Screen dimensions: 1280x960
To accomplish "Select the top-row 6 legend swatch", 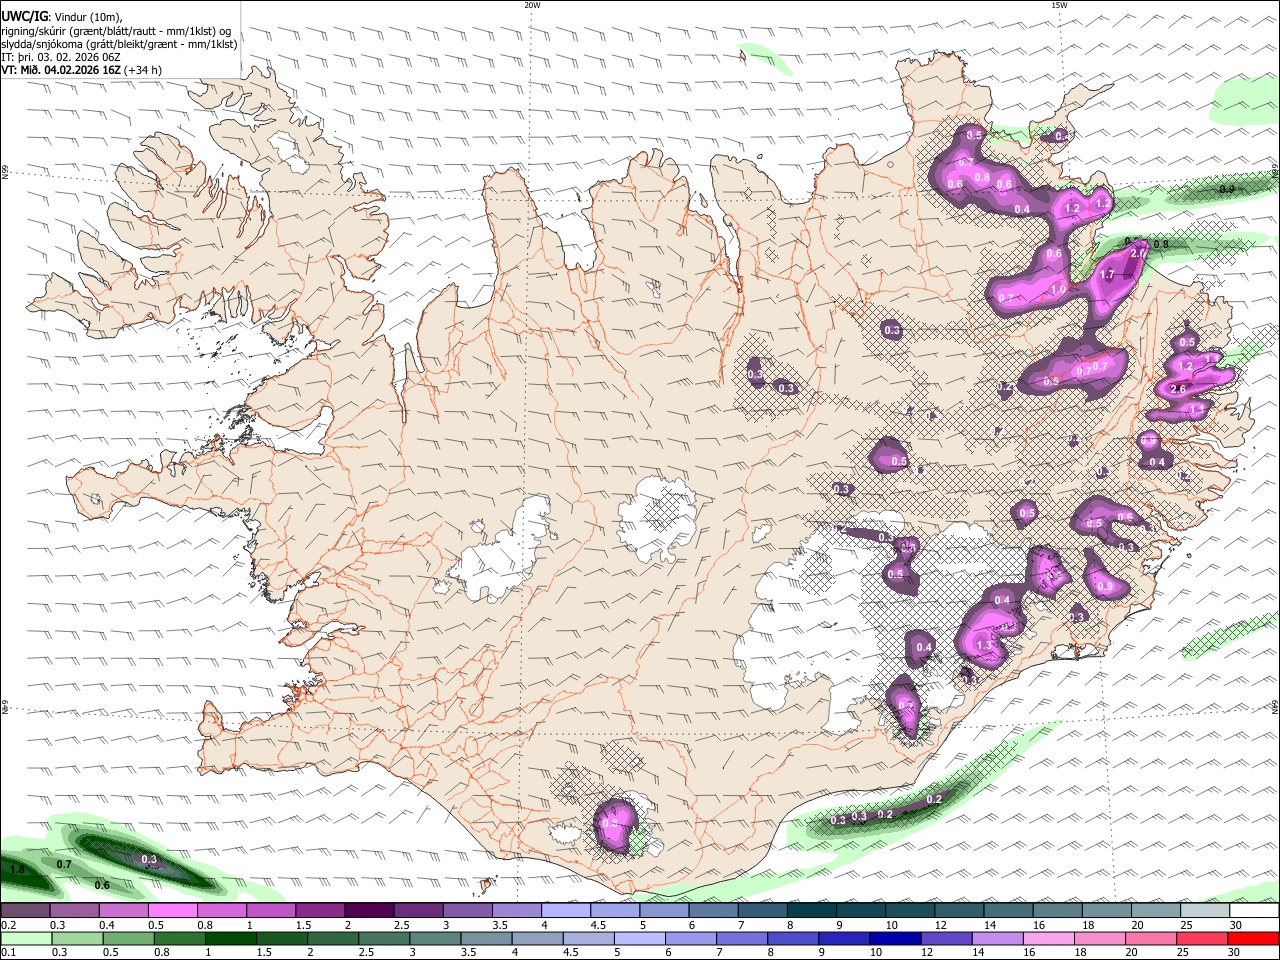I will [713, 910].
